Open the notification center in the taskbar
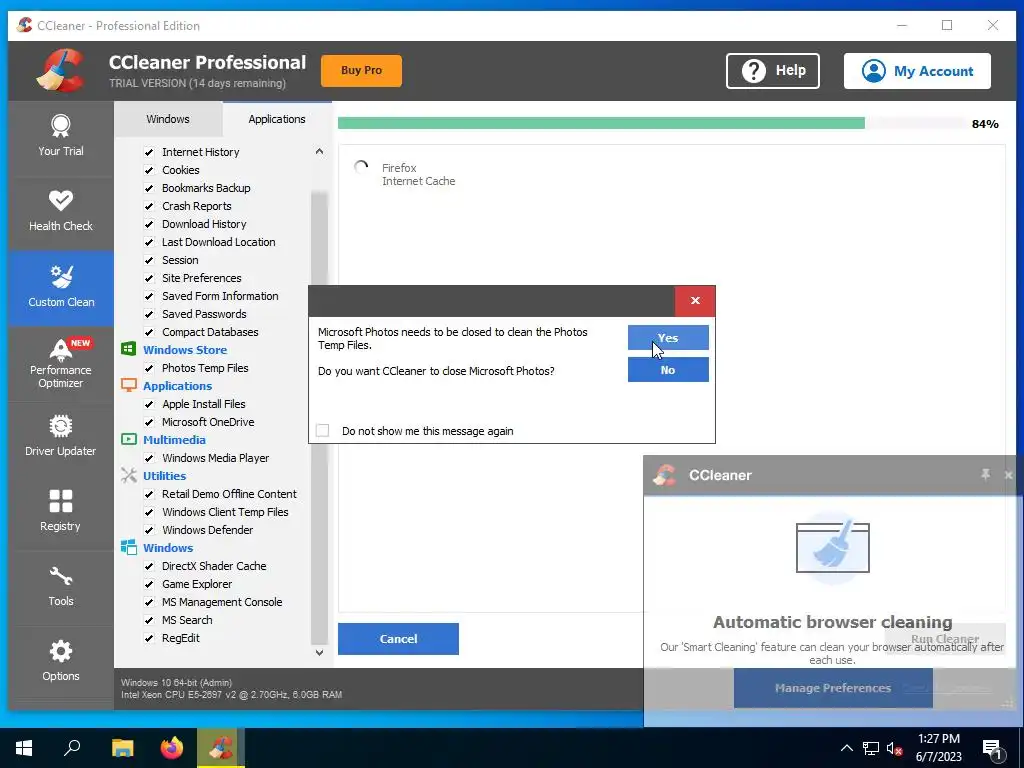Viewport: 1024px width, 768px height. pyautogui.click(x=992, y=749)
